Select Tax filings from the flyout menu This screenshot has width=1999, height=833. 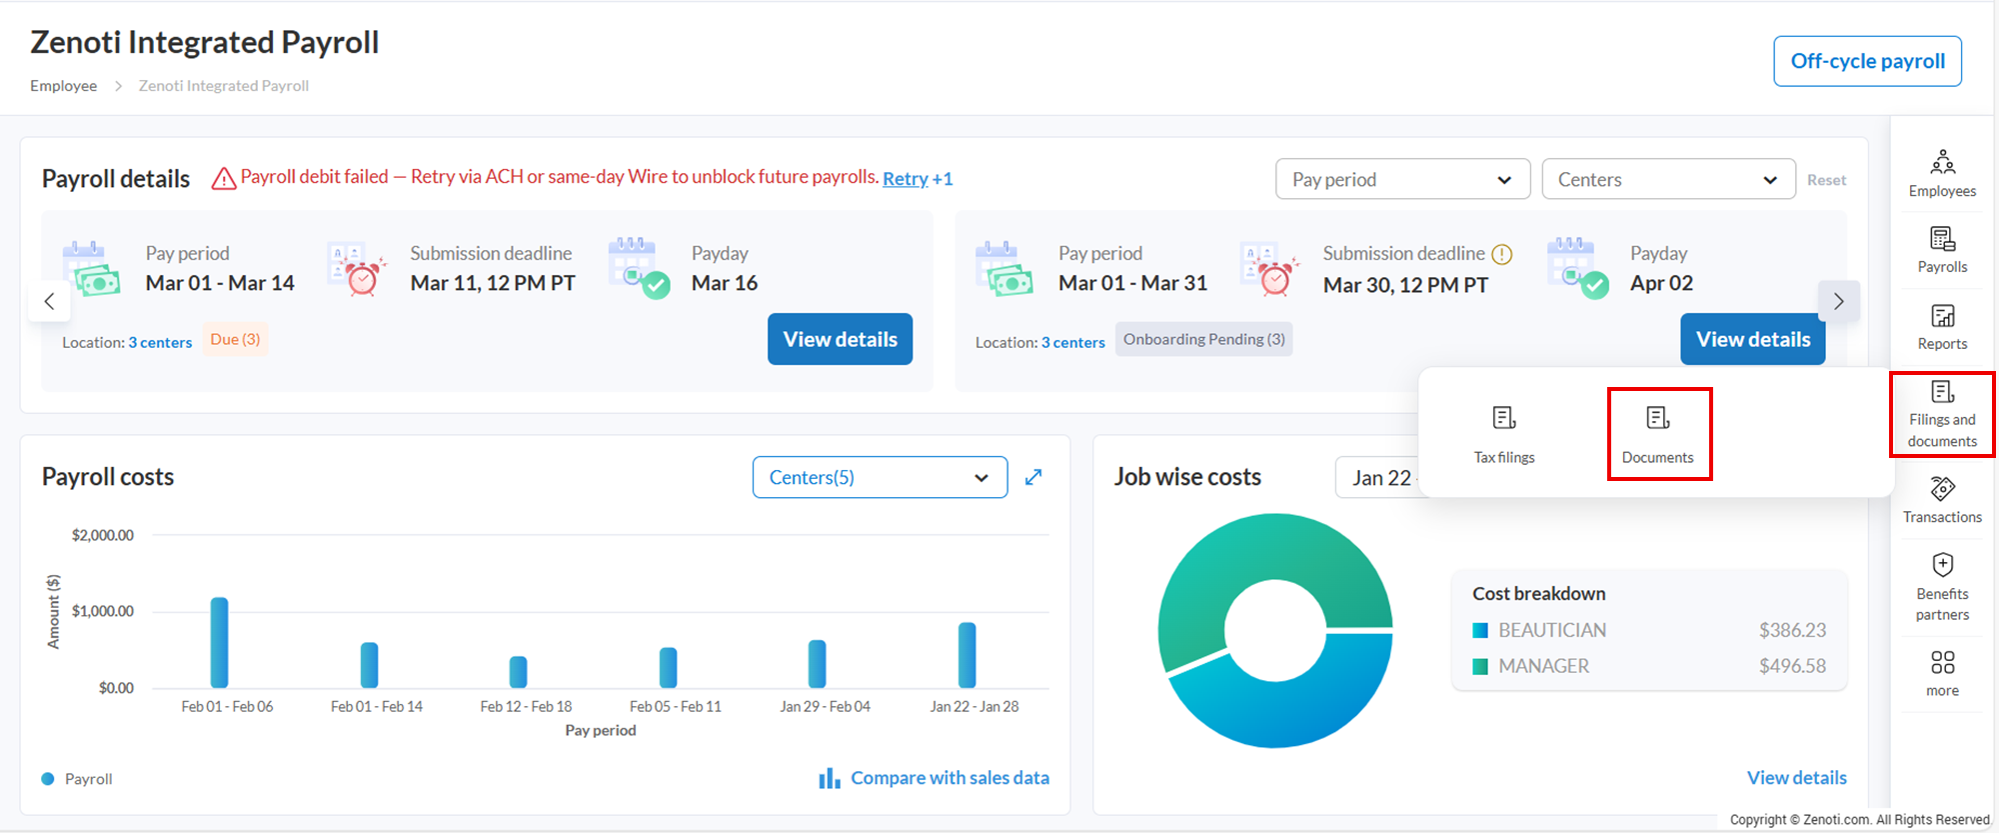(x=1503, y=434)
